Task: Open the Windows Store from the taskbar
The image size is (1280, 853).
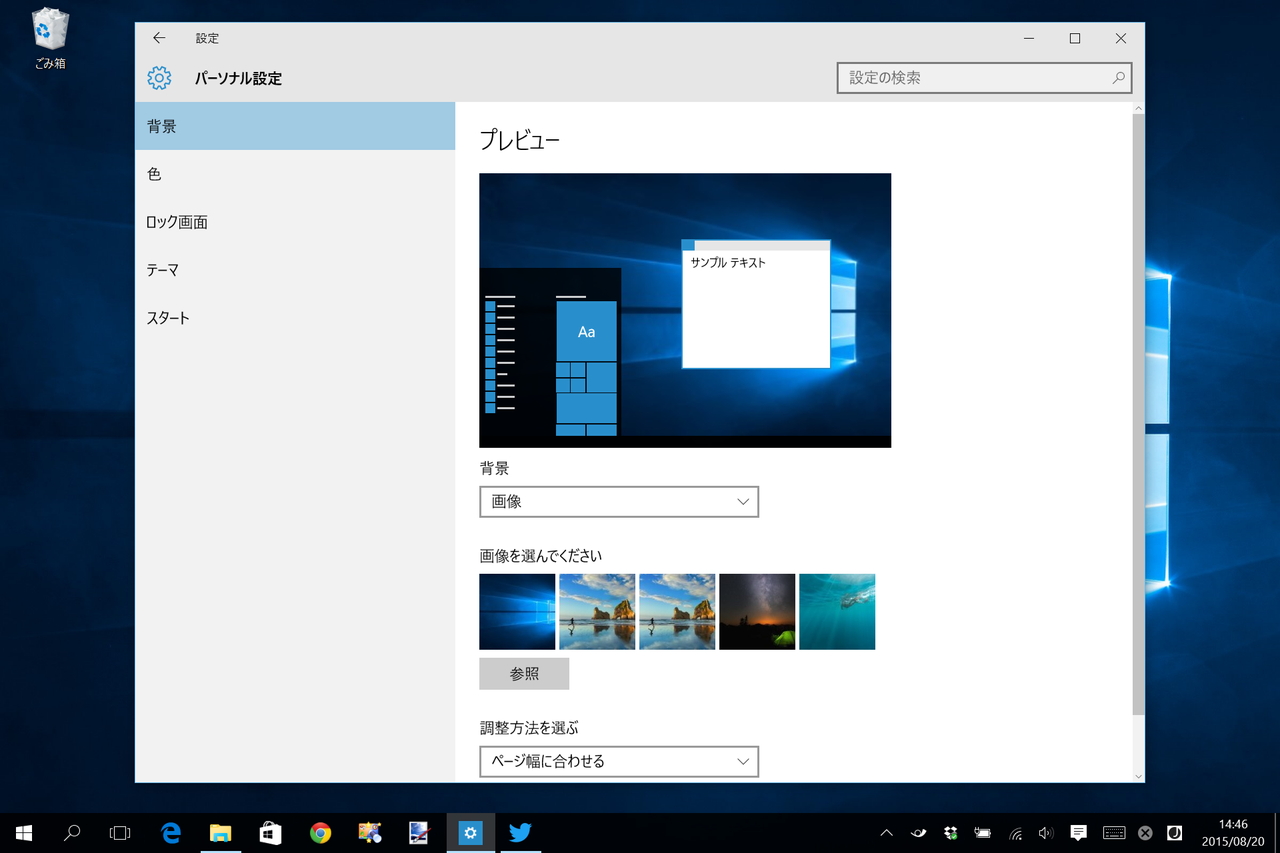Action: 270,832
